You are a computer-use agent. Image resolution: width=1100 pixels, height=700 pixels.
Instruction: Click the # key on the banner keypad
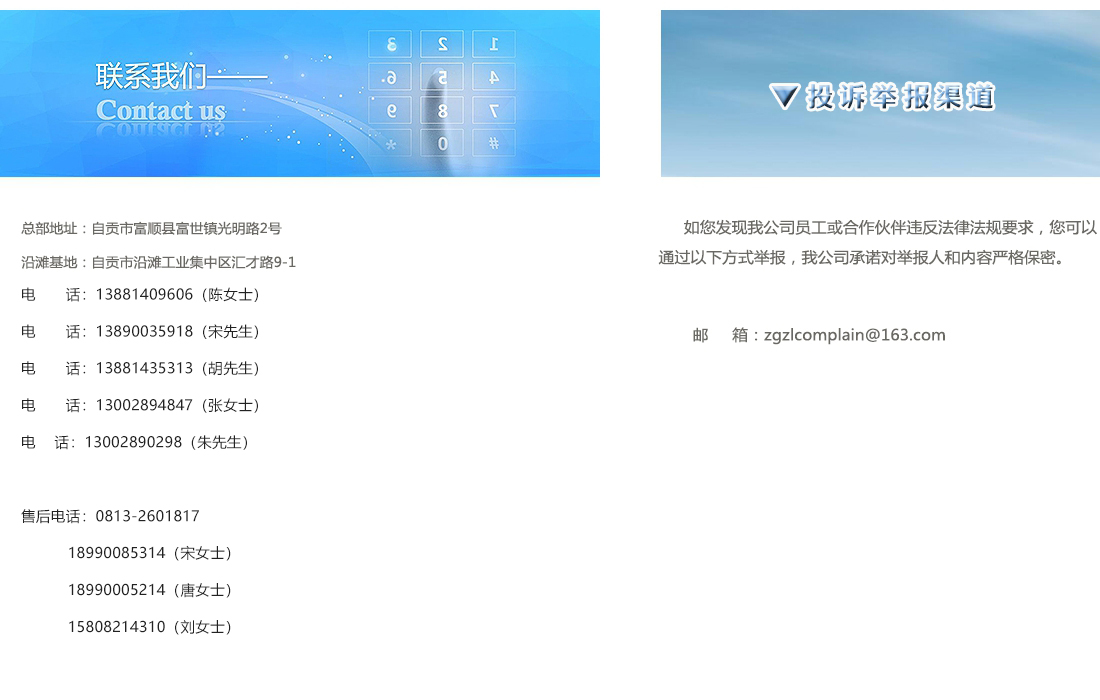coord(494,143)
